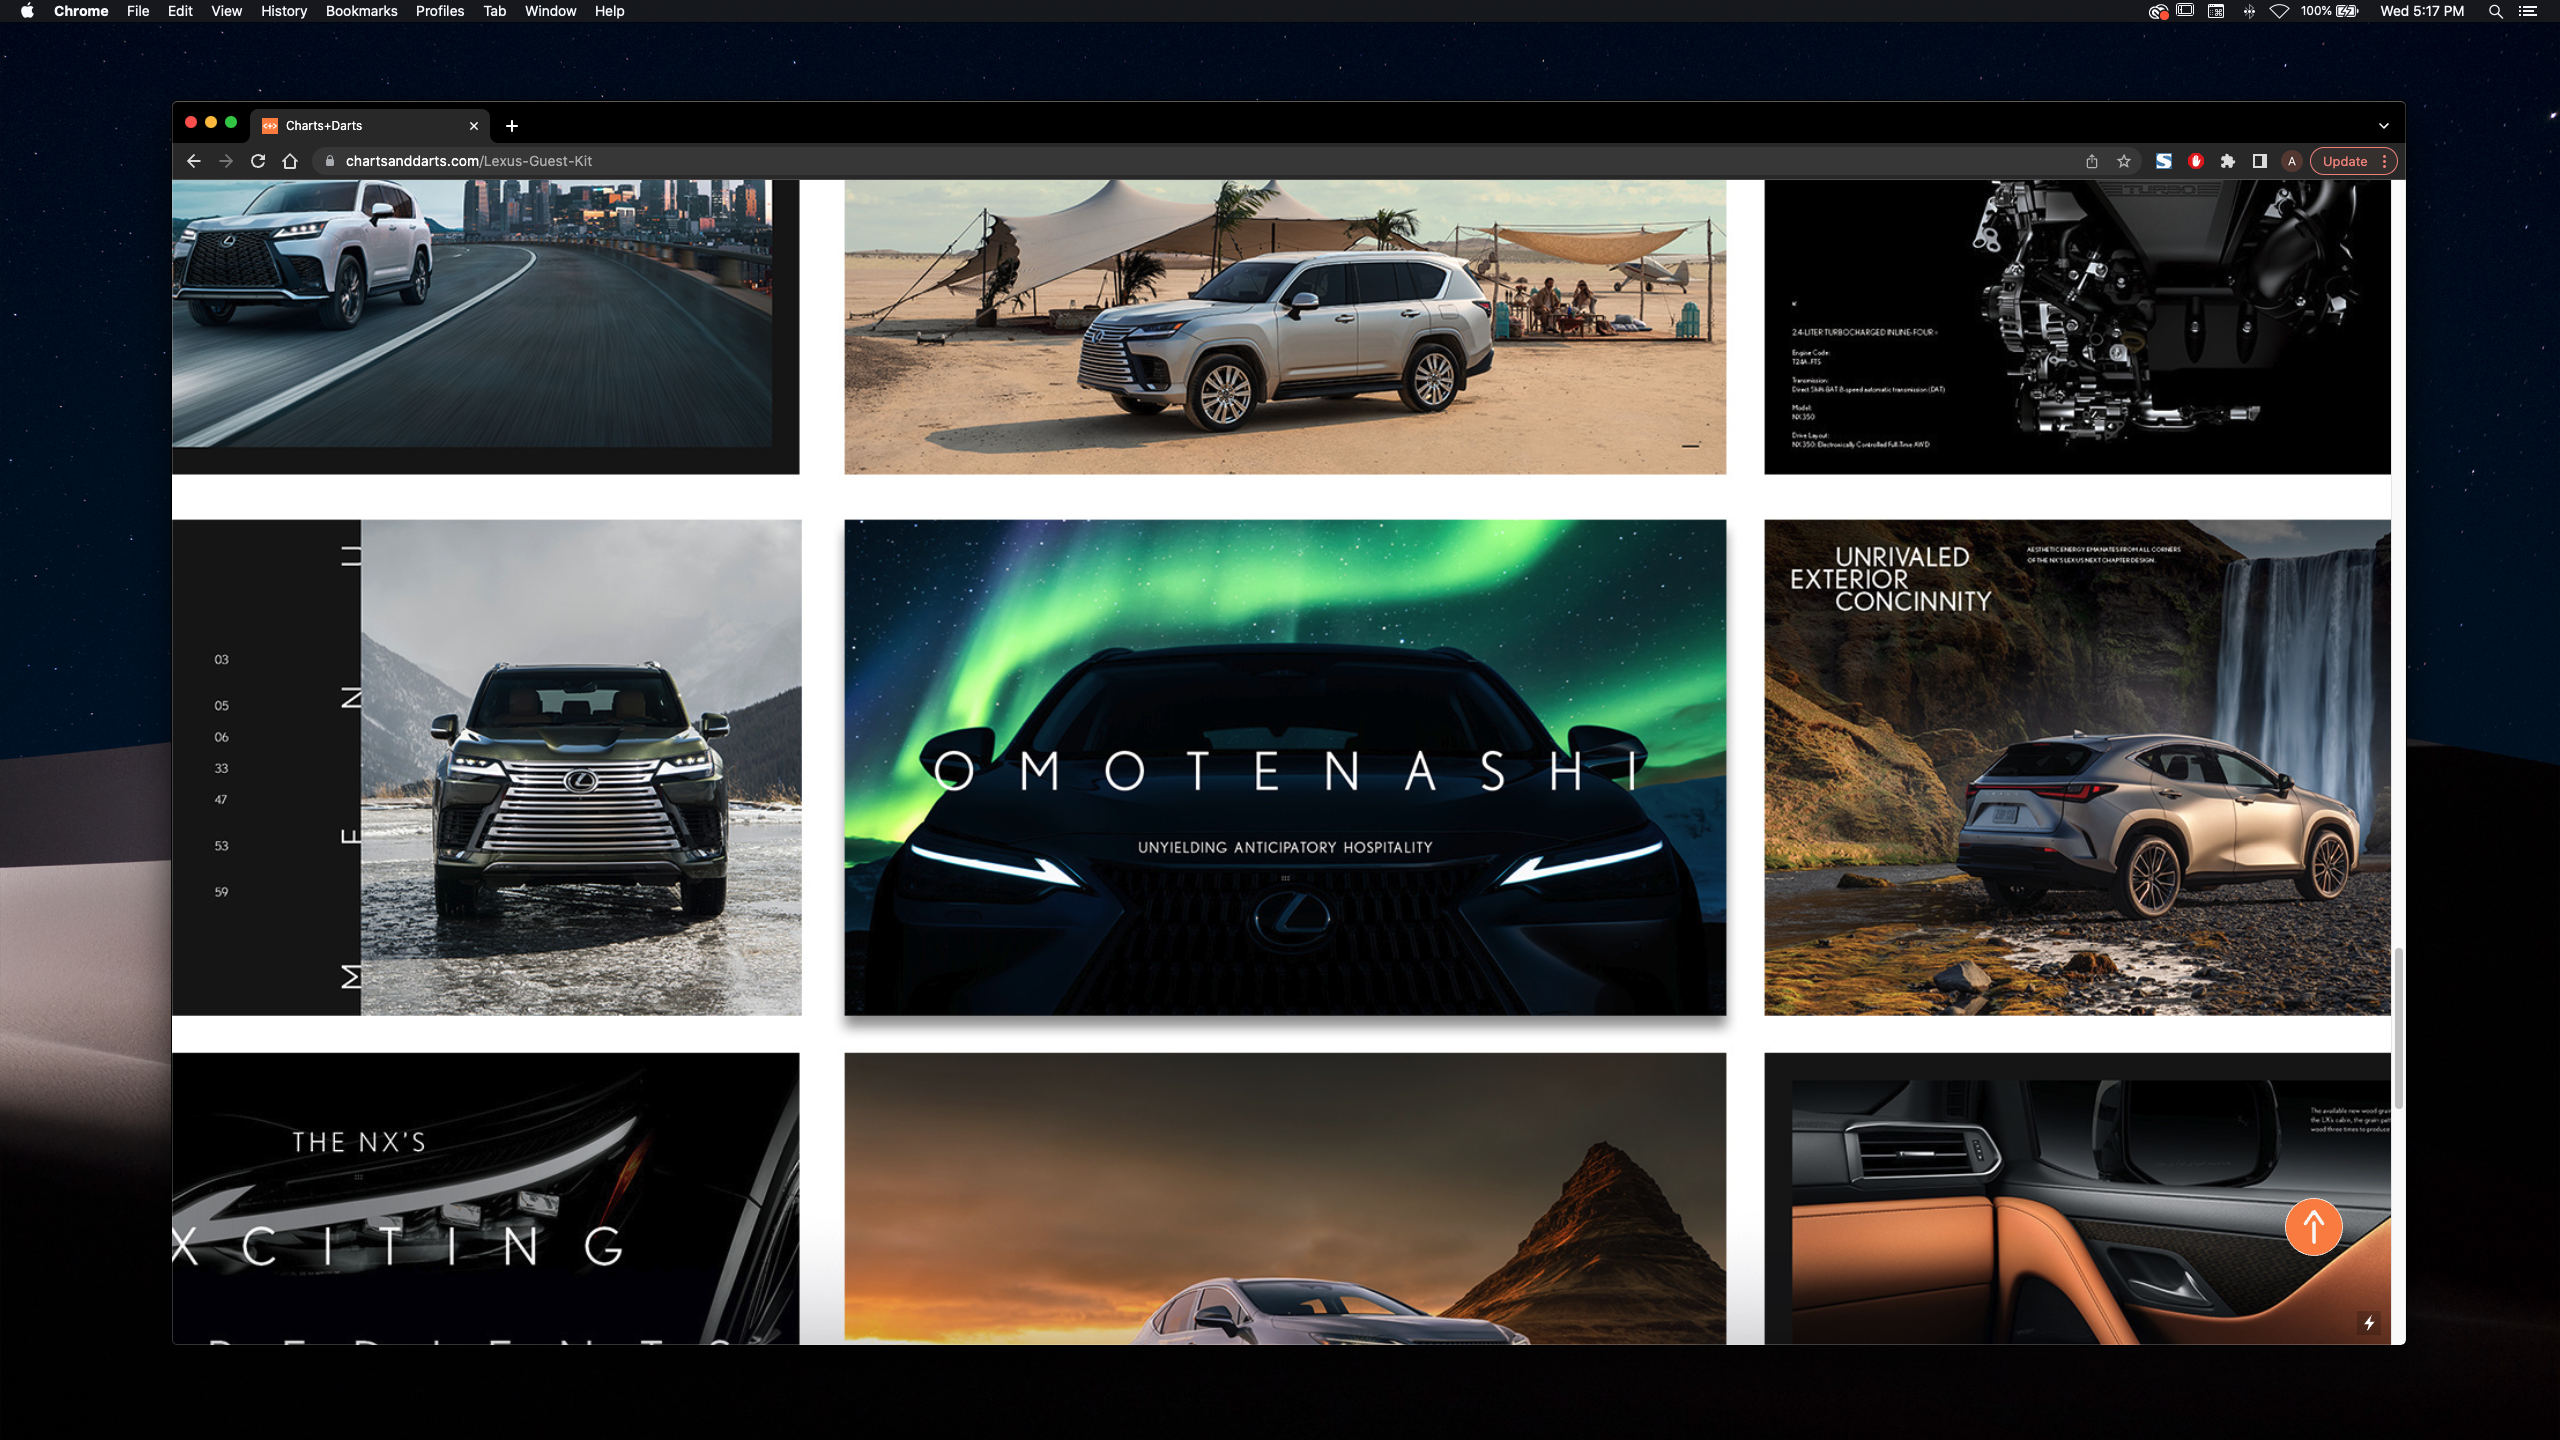Open the share page icon in address bar

pos(2092,161)
